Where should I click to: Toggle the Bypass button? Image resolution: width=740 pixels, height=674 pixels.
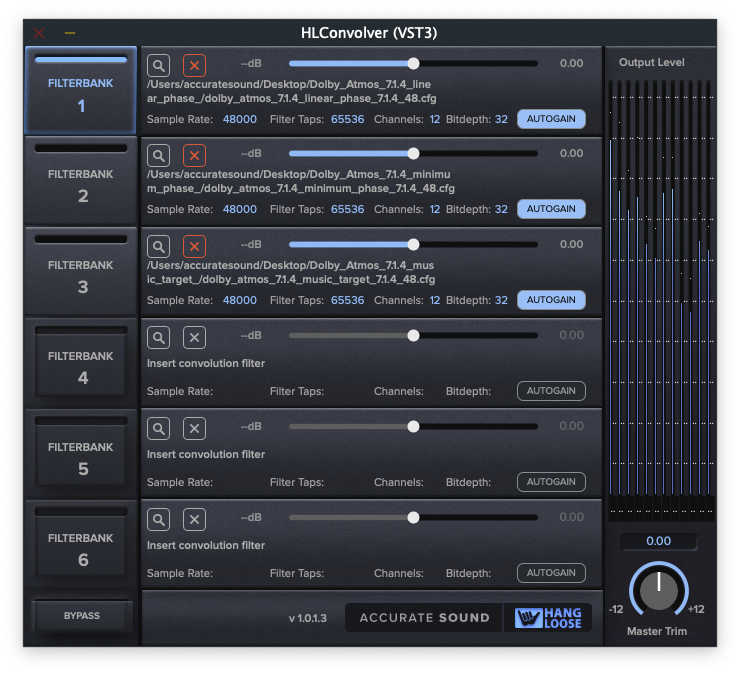[82, 615]
